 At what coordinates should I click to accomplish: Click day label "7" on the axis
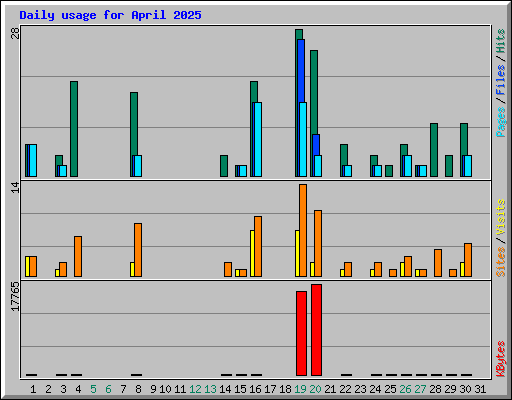[x=123, y=389]
